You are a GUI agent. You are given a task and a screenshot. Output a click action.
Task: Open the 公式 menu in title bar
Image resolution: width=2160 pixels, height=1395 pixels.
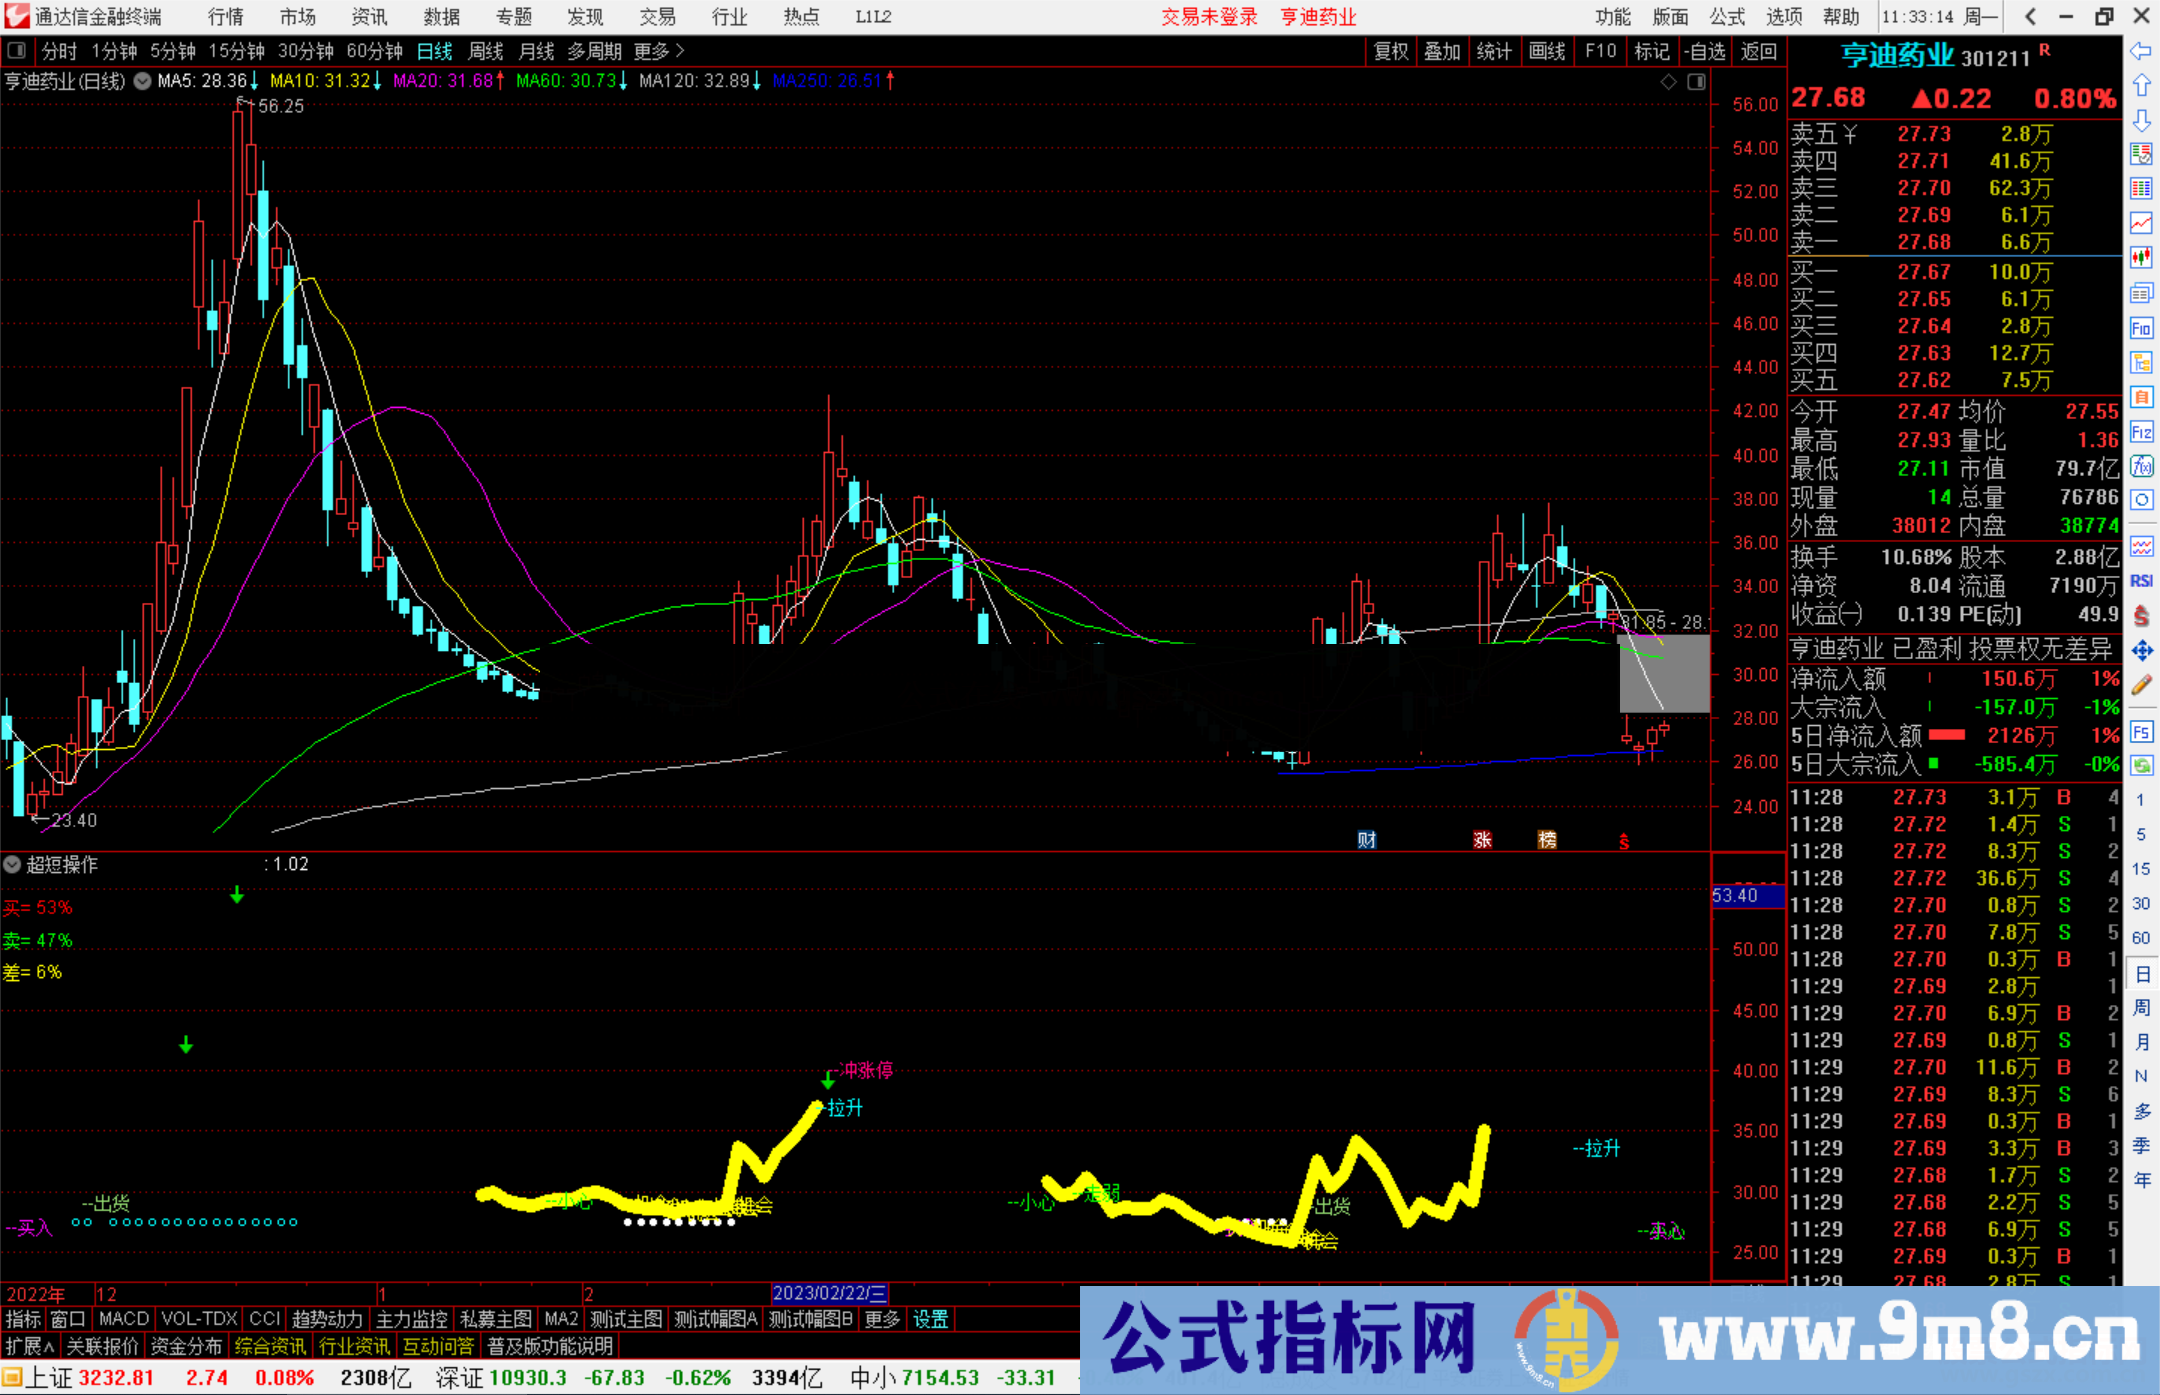pos(1726,16)
